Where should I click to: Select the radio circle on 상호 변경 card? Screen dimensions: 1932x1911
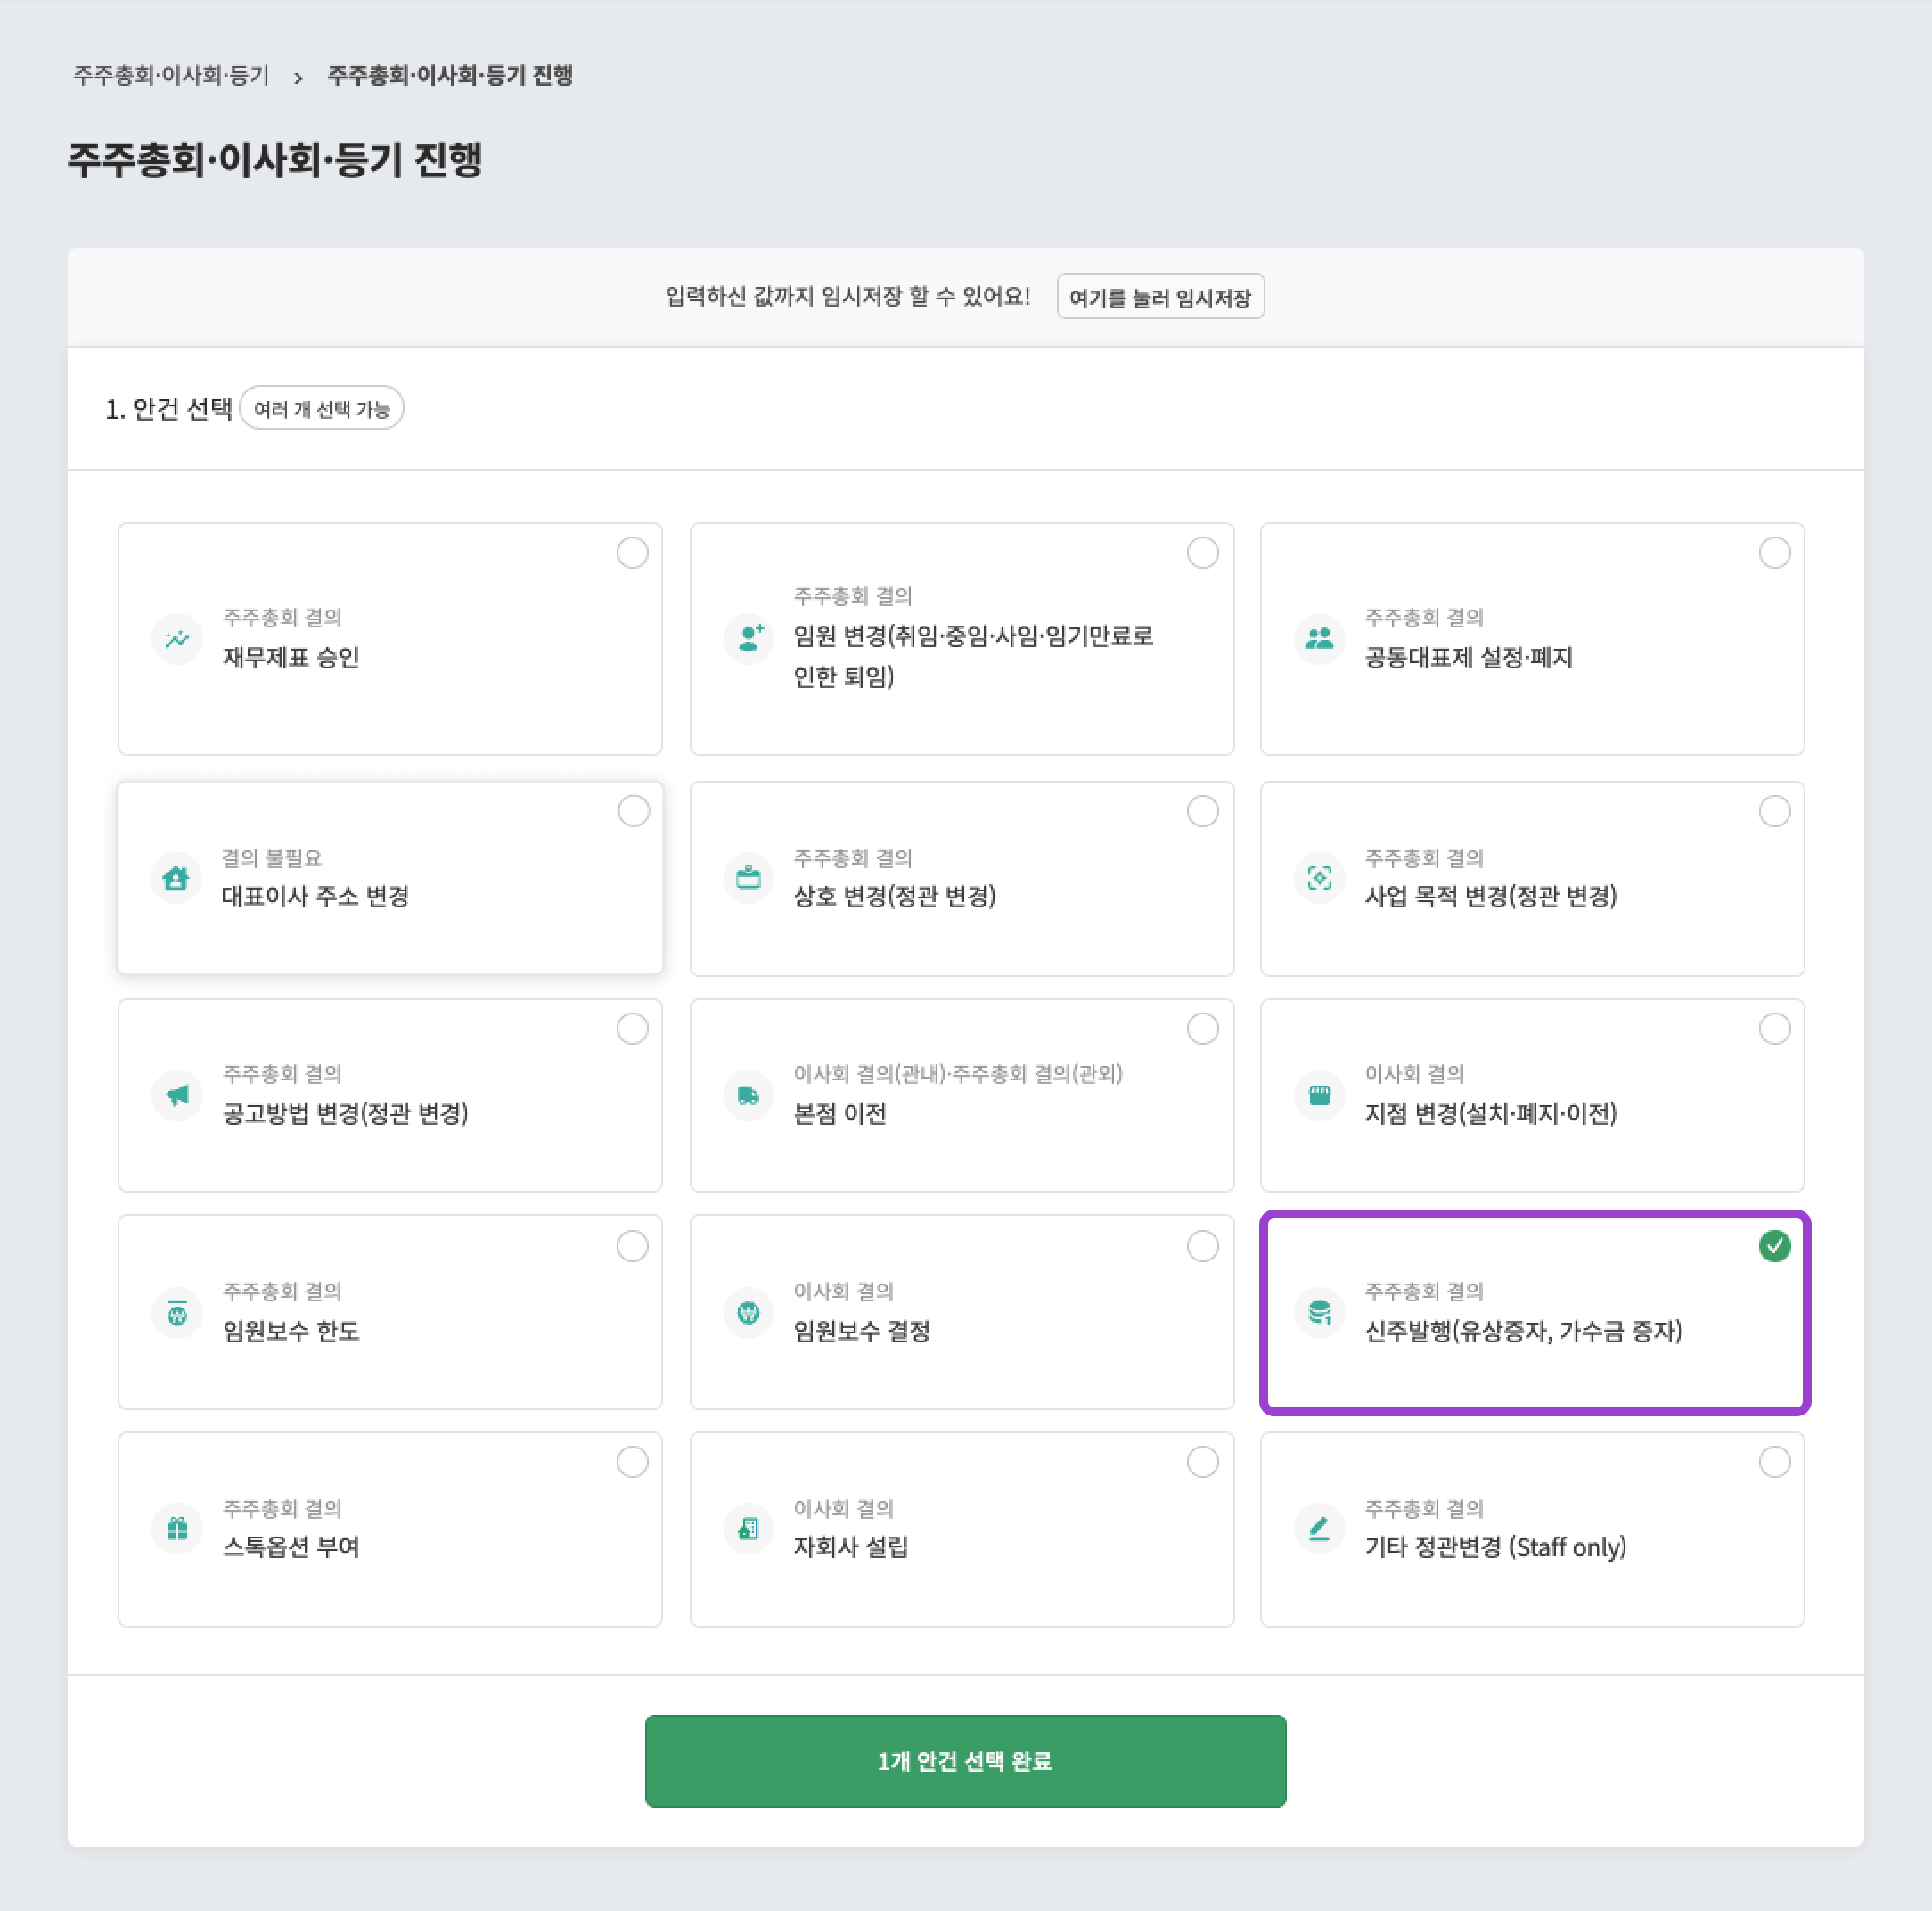coord(1202,811)
